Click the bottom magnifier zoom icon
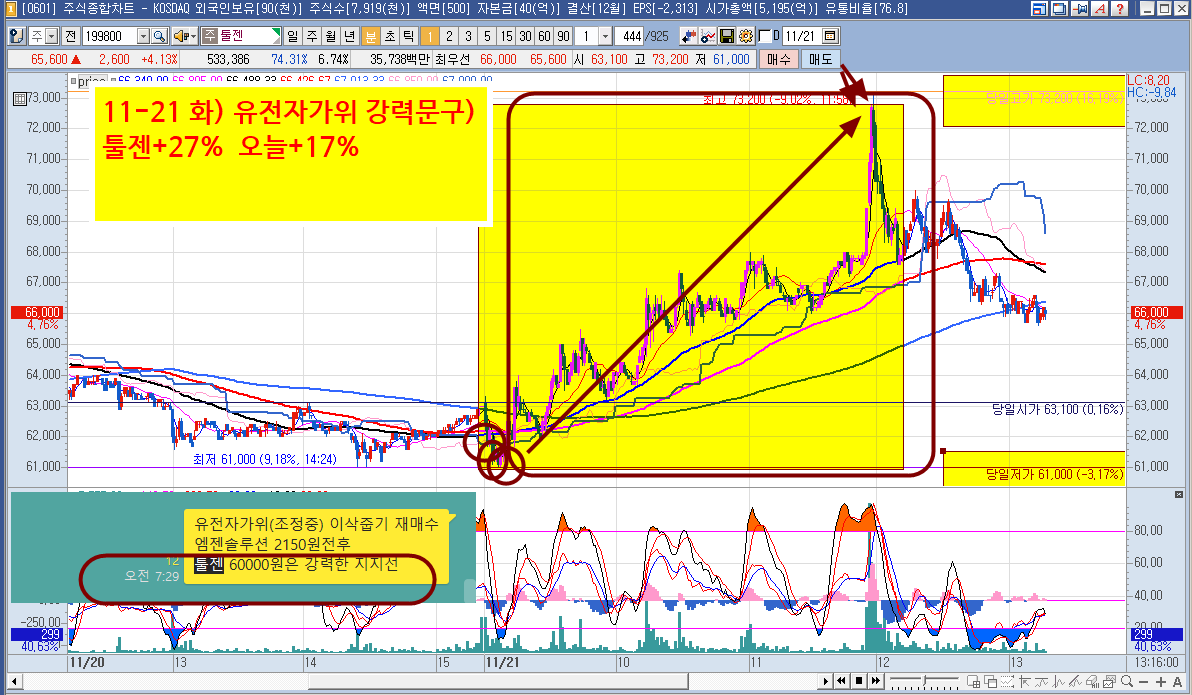Viewport: 1192px width, 695px height. (x=1127, y=681)
